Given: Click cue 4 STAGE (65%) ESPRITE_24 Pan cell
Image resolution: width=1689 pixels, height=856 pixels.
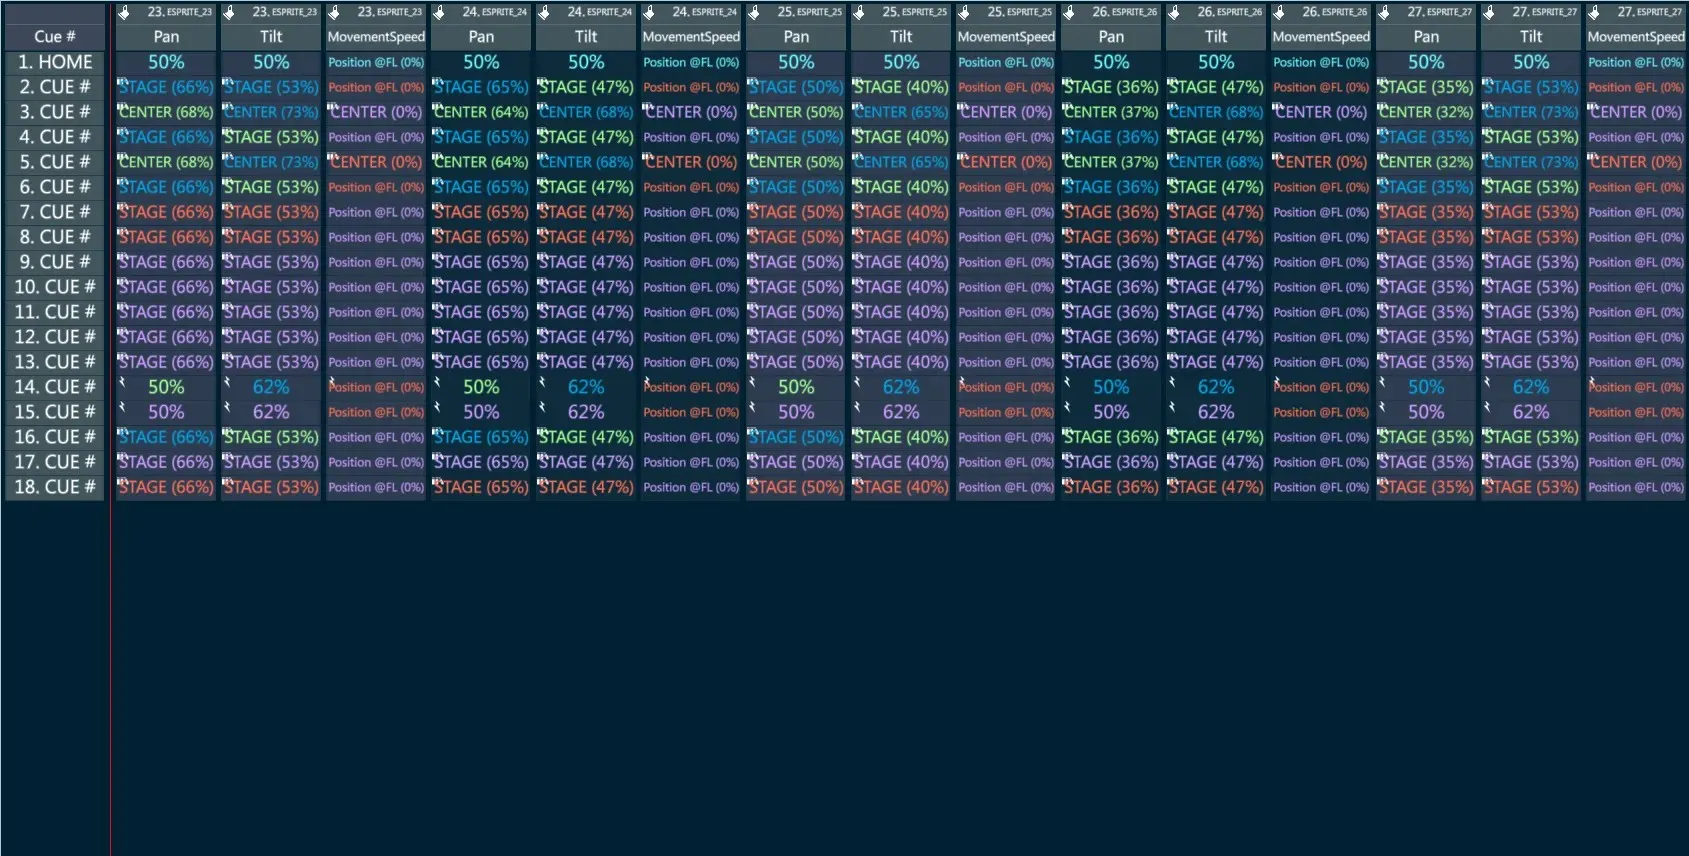Looking at the screenshot, I should coord(481,137).
